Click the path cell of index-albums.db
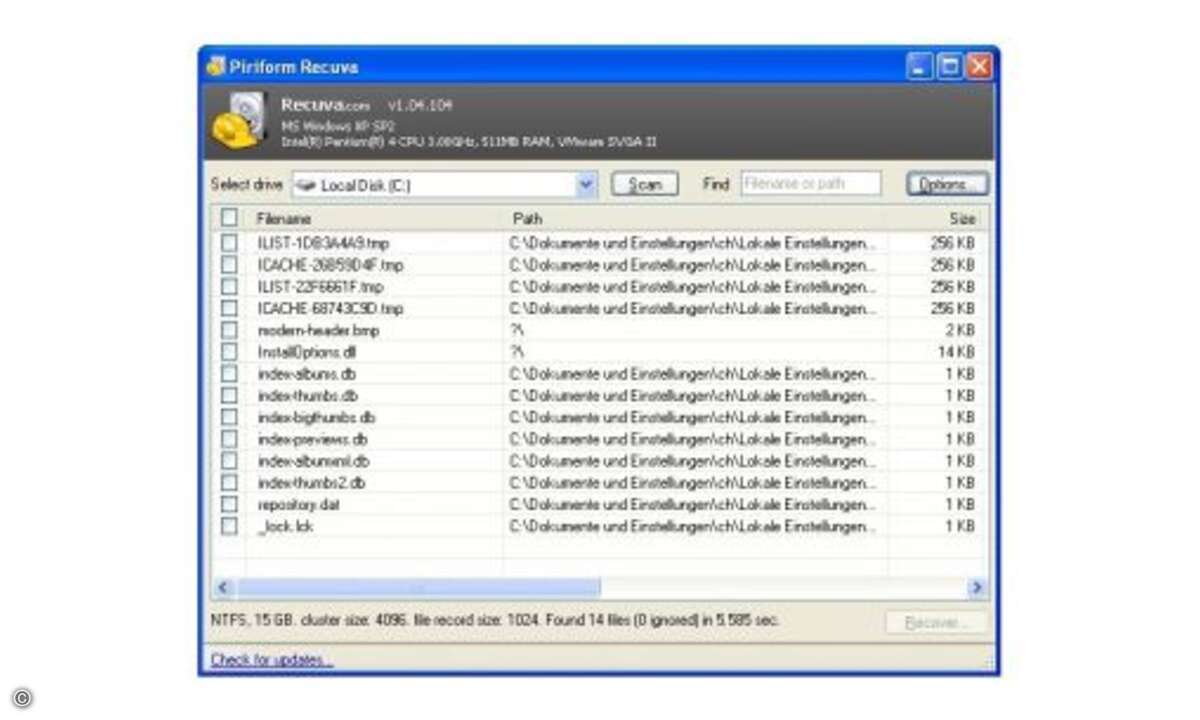This screenshot has height=720, width=1200. [x=694, y=374]
